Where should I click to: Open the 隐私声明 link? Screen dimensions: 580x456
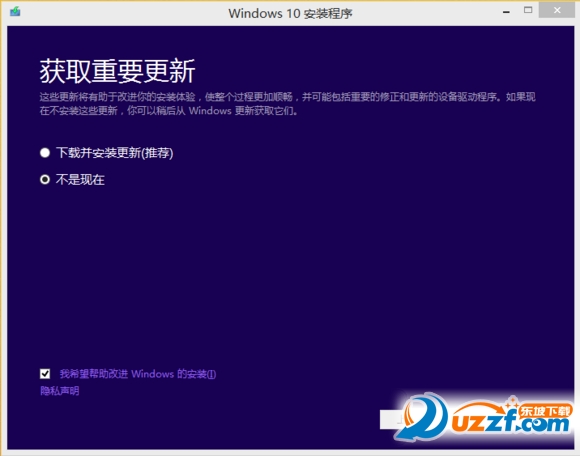click(60, 391)
